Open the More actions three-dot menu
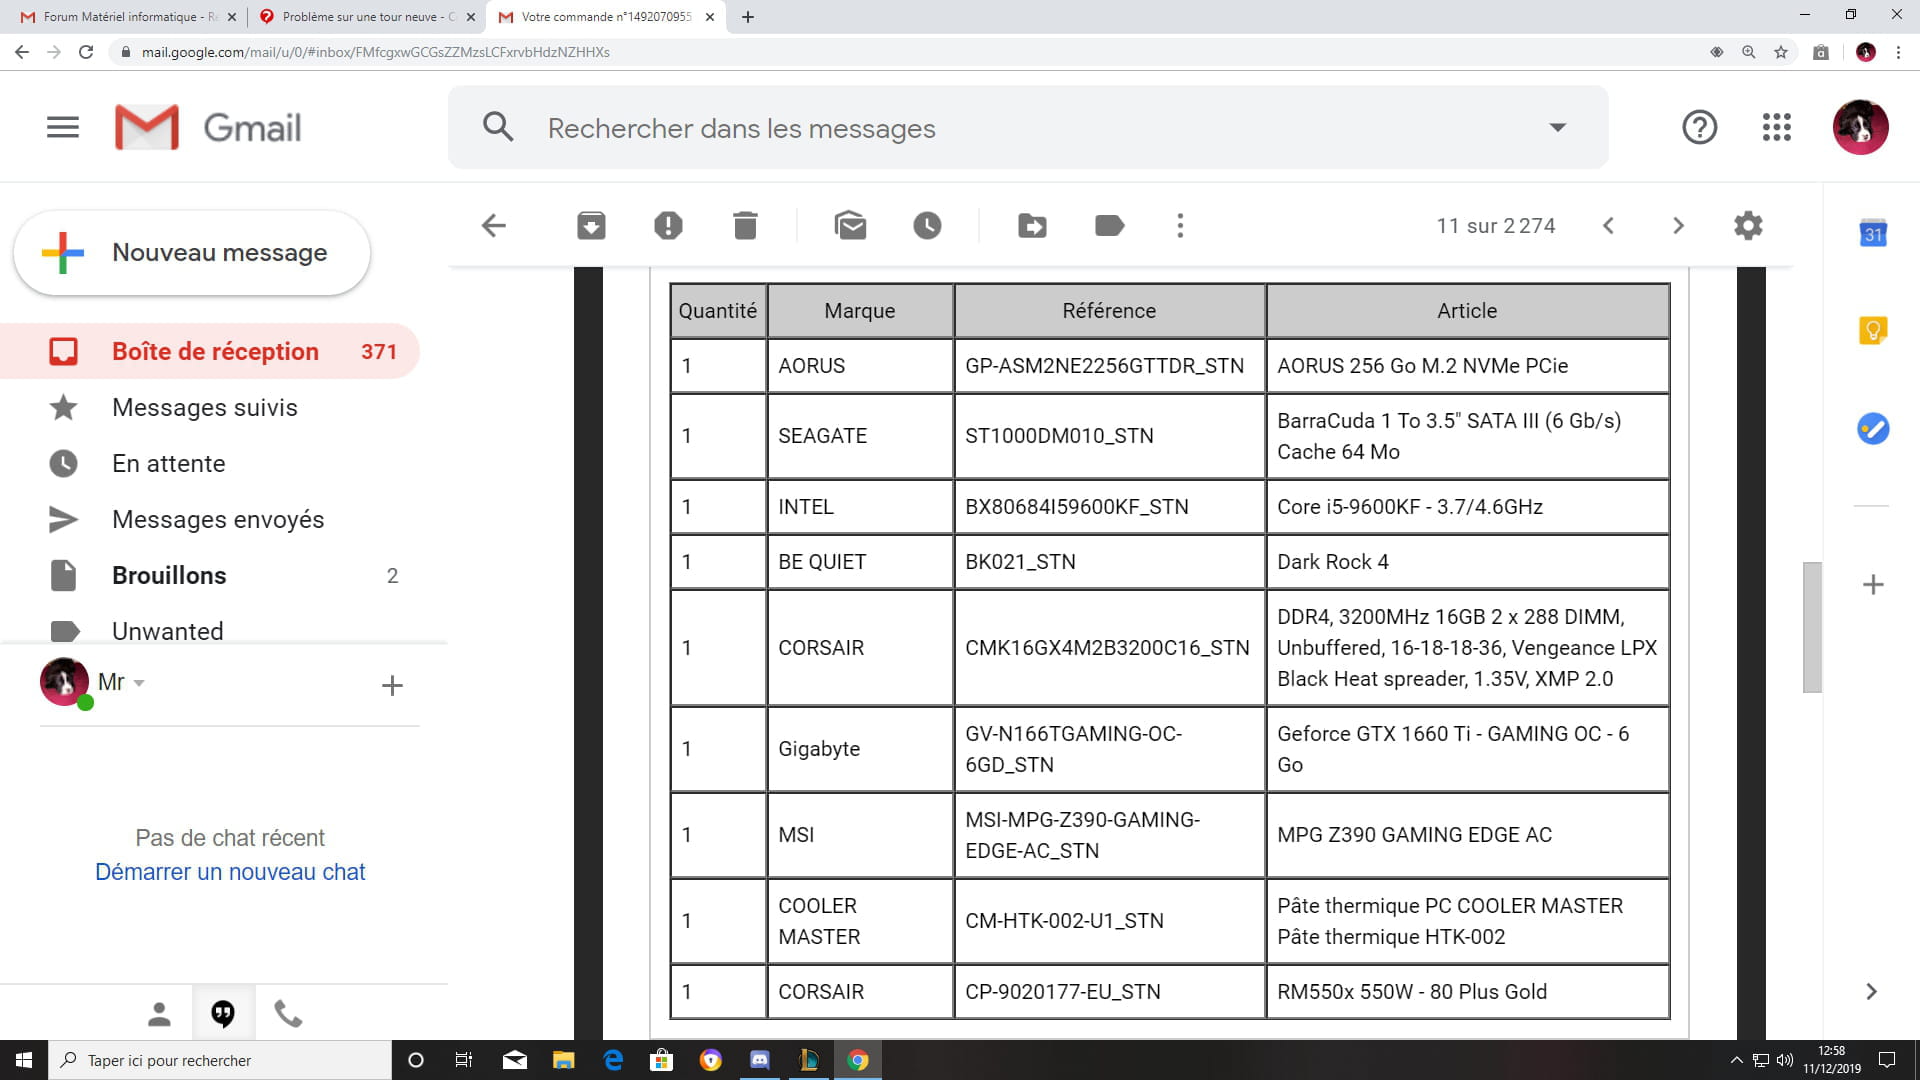 pyautogui.click(x=1180, y=226)
